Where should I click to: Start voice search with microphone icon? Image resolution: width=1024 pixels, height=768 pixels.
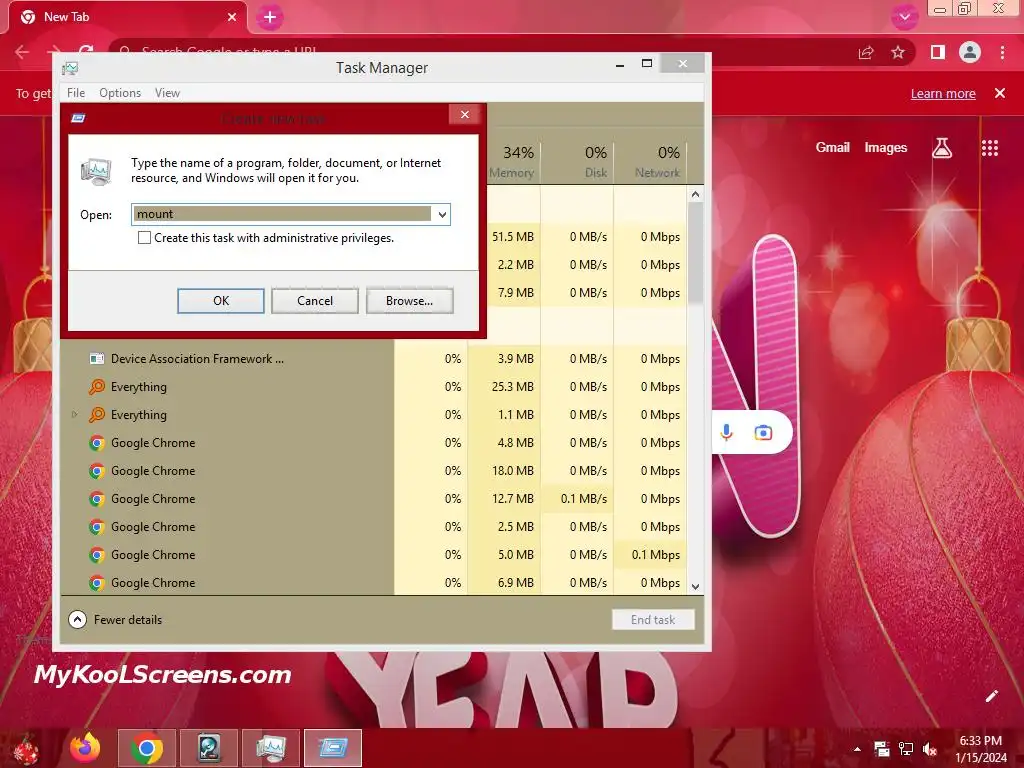point(726,432)
